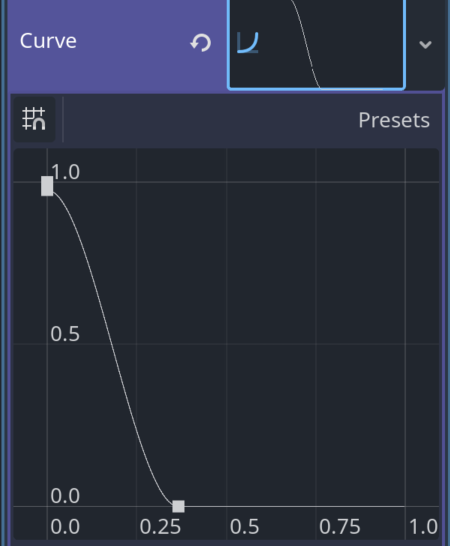The height and width of the screenshot is (546, 450).
Task: Click the falling curve line near 0.5 height
Action: tap(112, 344)
